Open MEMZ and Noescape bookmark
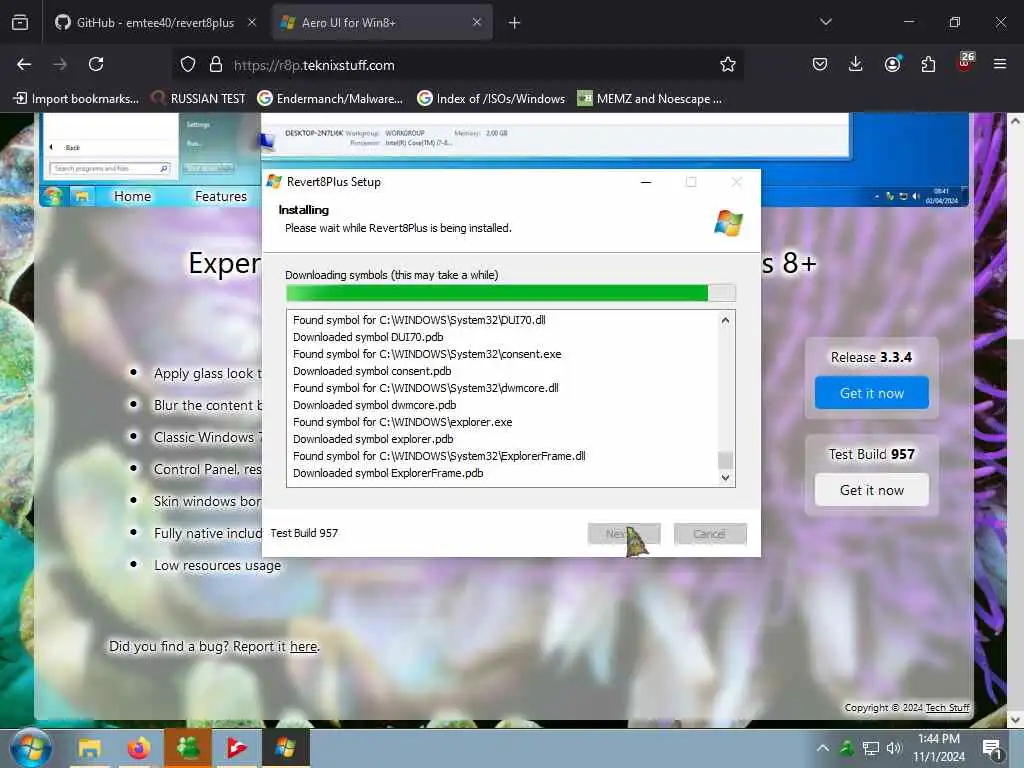Screen dimensions: 1024x768 coord(650,99)
